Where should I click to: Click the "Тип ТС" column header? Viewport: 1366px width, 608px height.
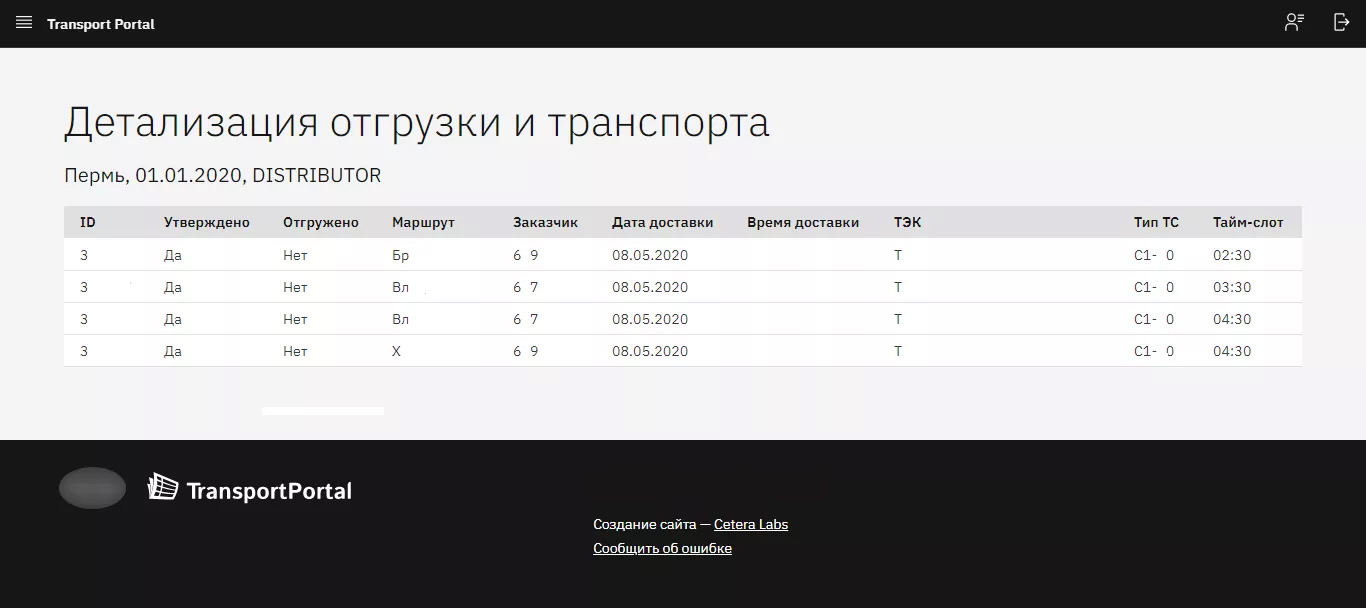[x=1156, y=222]
